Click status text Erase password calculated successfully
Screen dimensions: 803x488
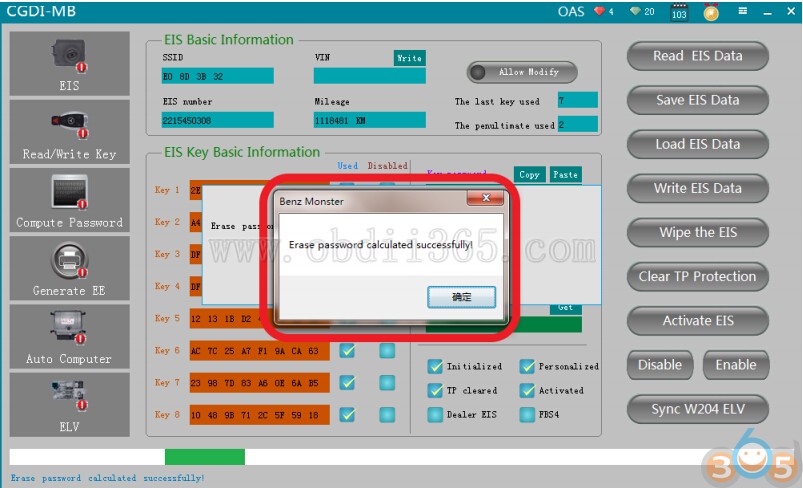pyautogui.click(x=108, y=478)
